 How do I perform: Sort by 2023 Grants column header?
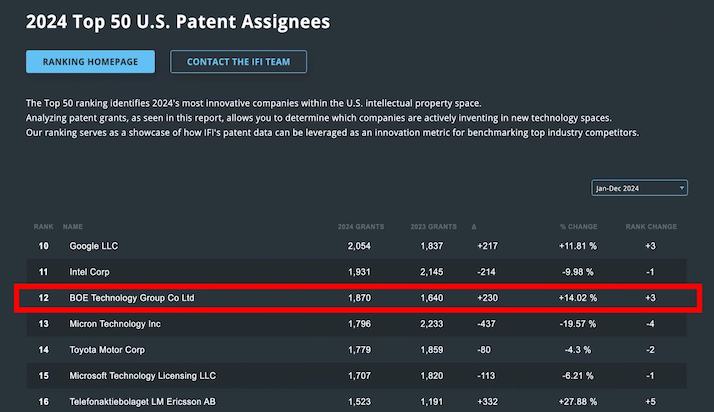[434, 227]
